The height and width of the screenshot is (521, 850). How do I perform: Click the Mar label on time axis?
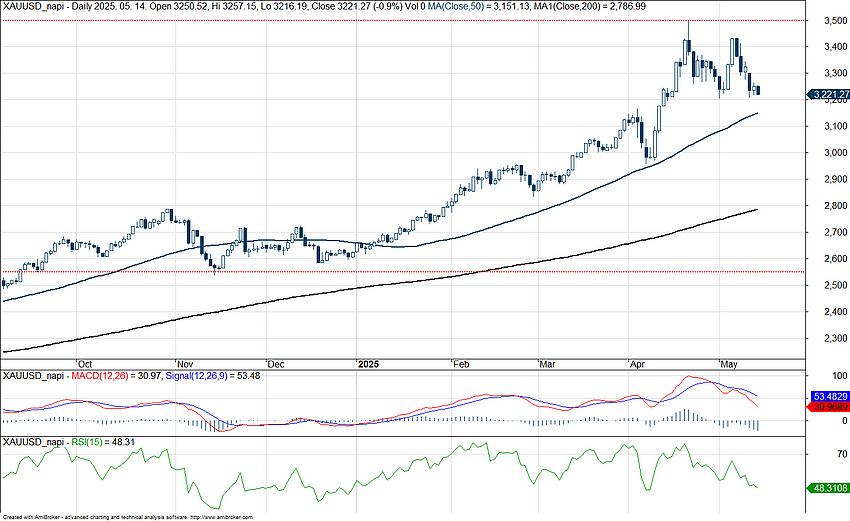[x=548, y=364]
